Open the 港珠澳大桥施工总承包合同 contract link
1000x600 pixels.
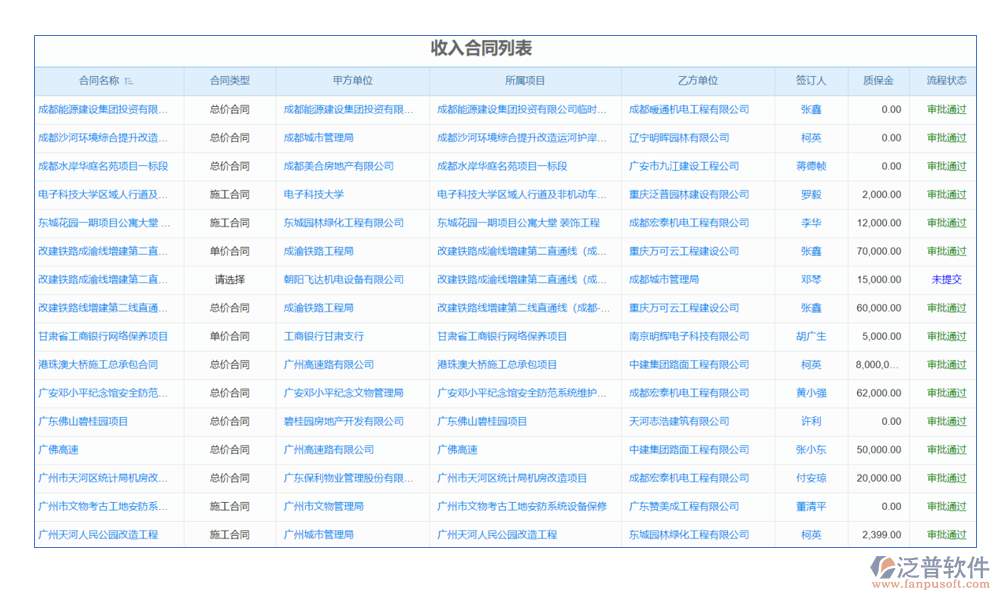click(x=98, y=365)
